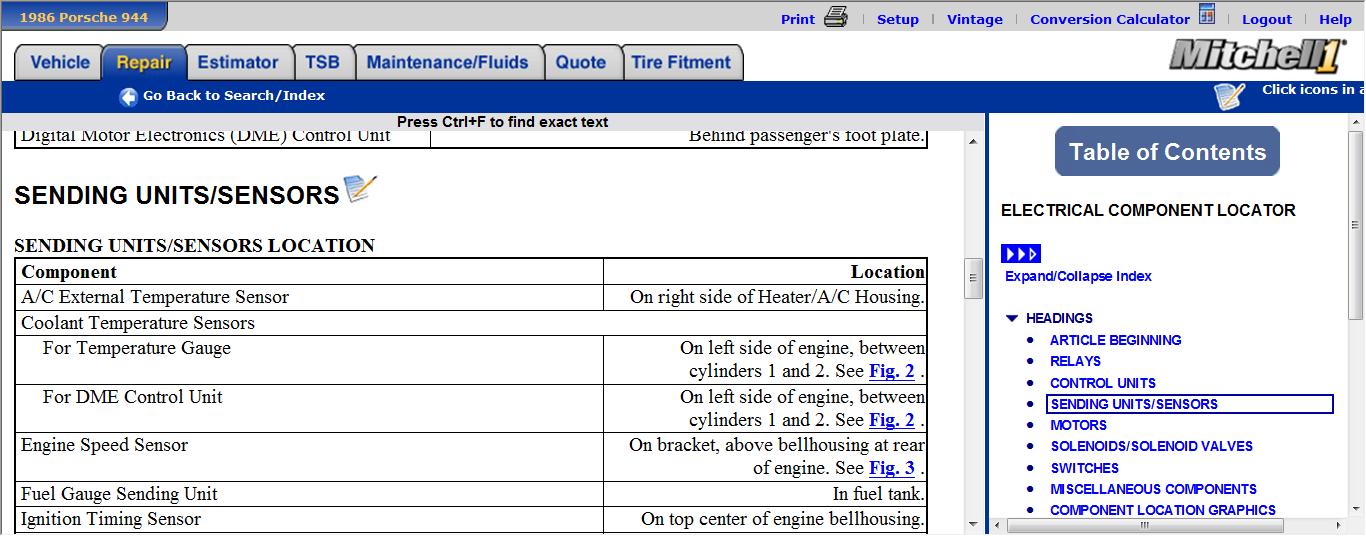Switch to the Estimator tab

coord(238,62)
